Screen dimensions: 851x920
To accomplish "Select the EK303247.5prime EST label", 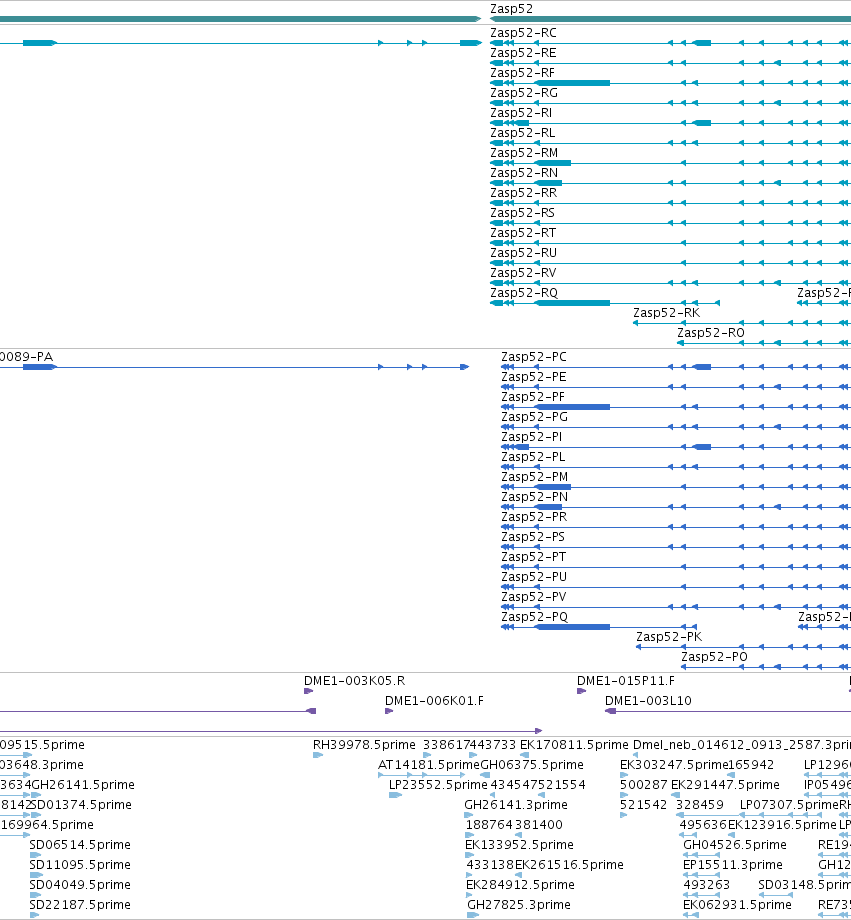I will [674, 765].
